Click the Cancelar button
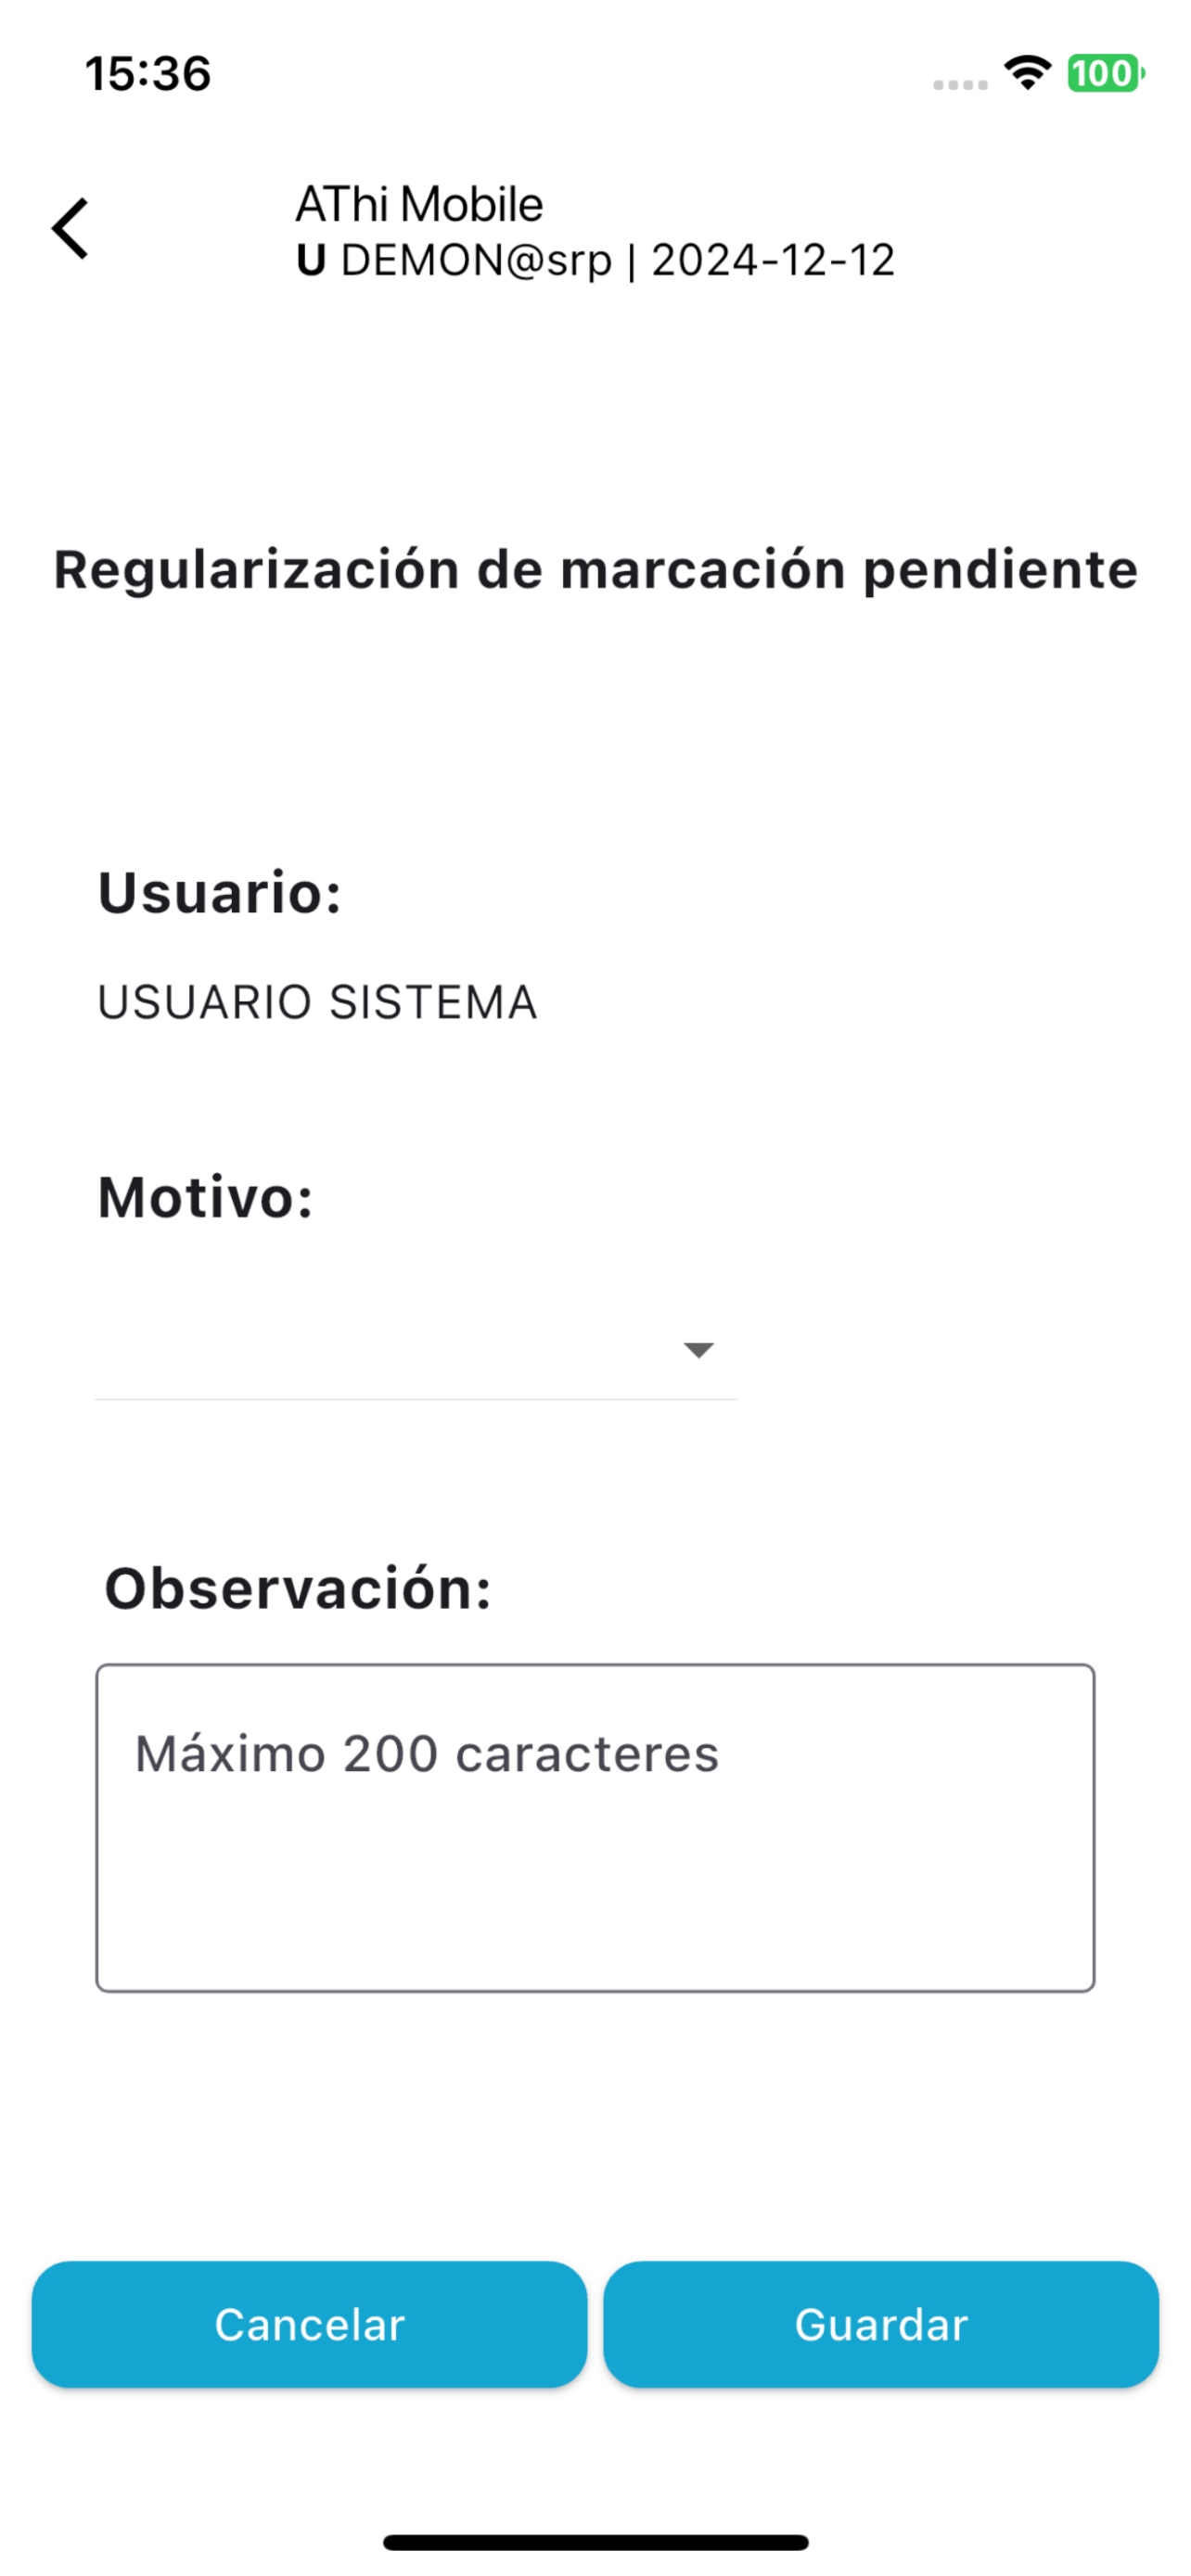Image resolution: width=1191 pixels, height=2576 pixels. click(x=309, y=2324)
